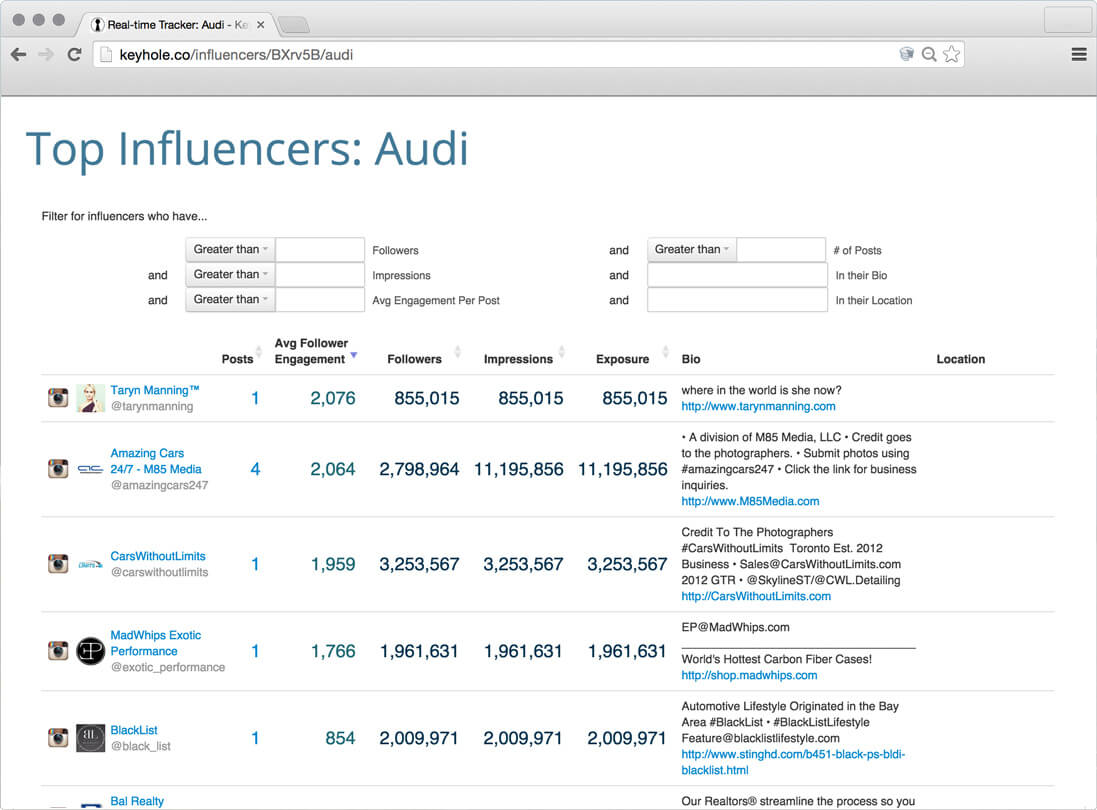Click post count 1 for BlackList
The height and width of the screenshot is (810, 1097).
[x=255, y=739]
